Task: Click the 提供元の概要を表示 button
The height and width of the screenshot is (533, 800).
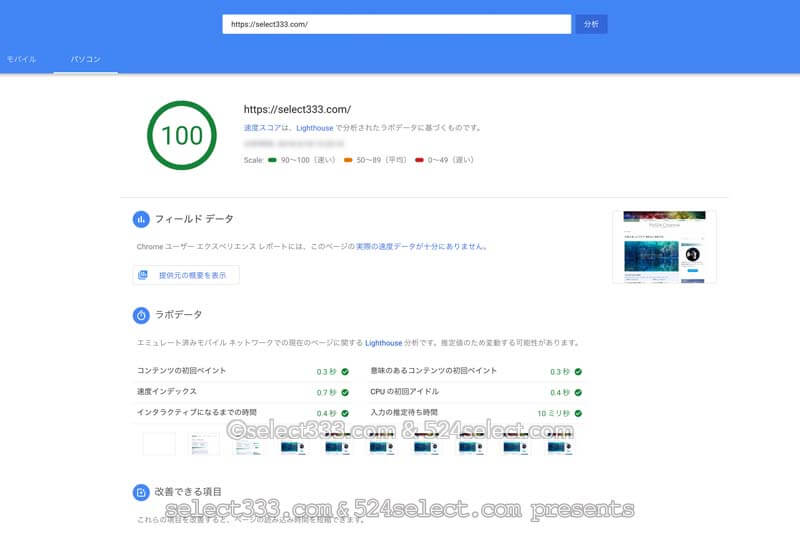Action: click(x=186, y=275)
